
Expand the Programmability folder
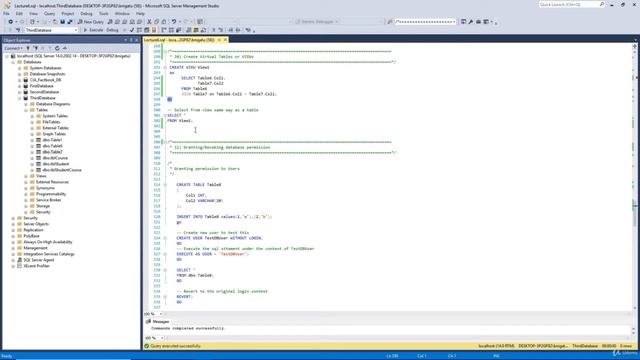pyautogui.click(x=26, y=194)
